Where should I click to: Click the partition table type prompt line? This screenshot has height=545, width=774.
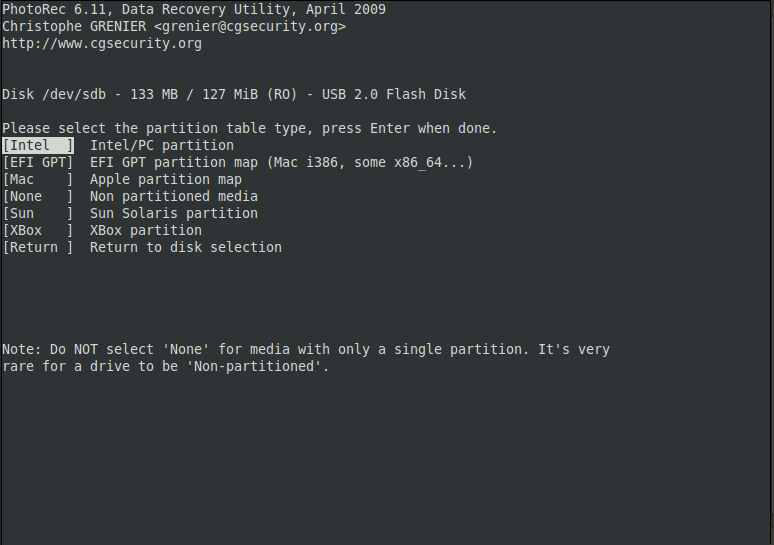point(249,128)
